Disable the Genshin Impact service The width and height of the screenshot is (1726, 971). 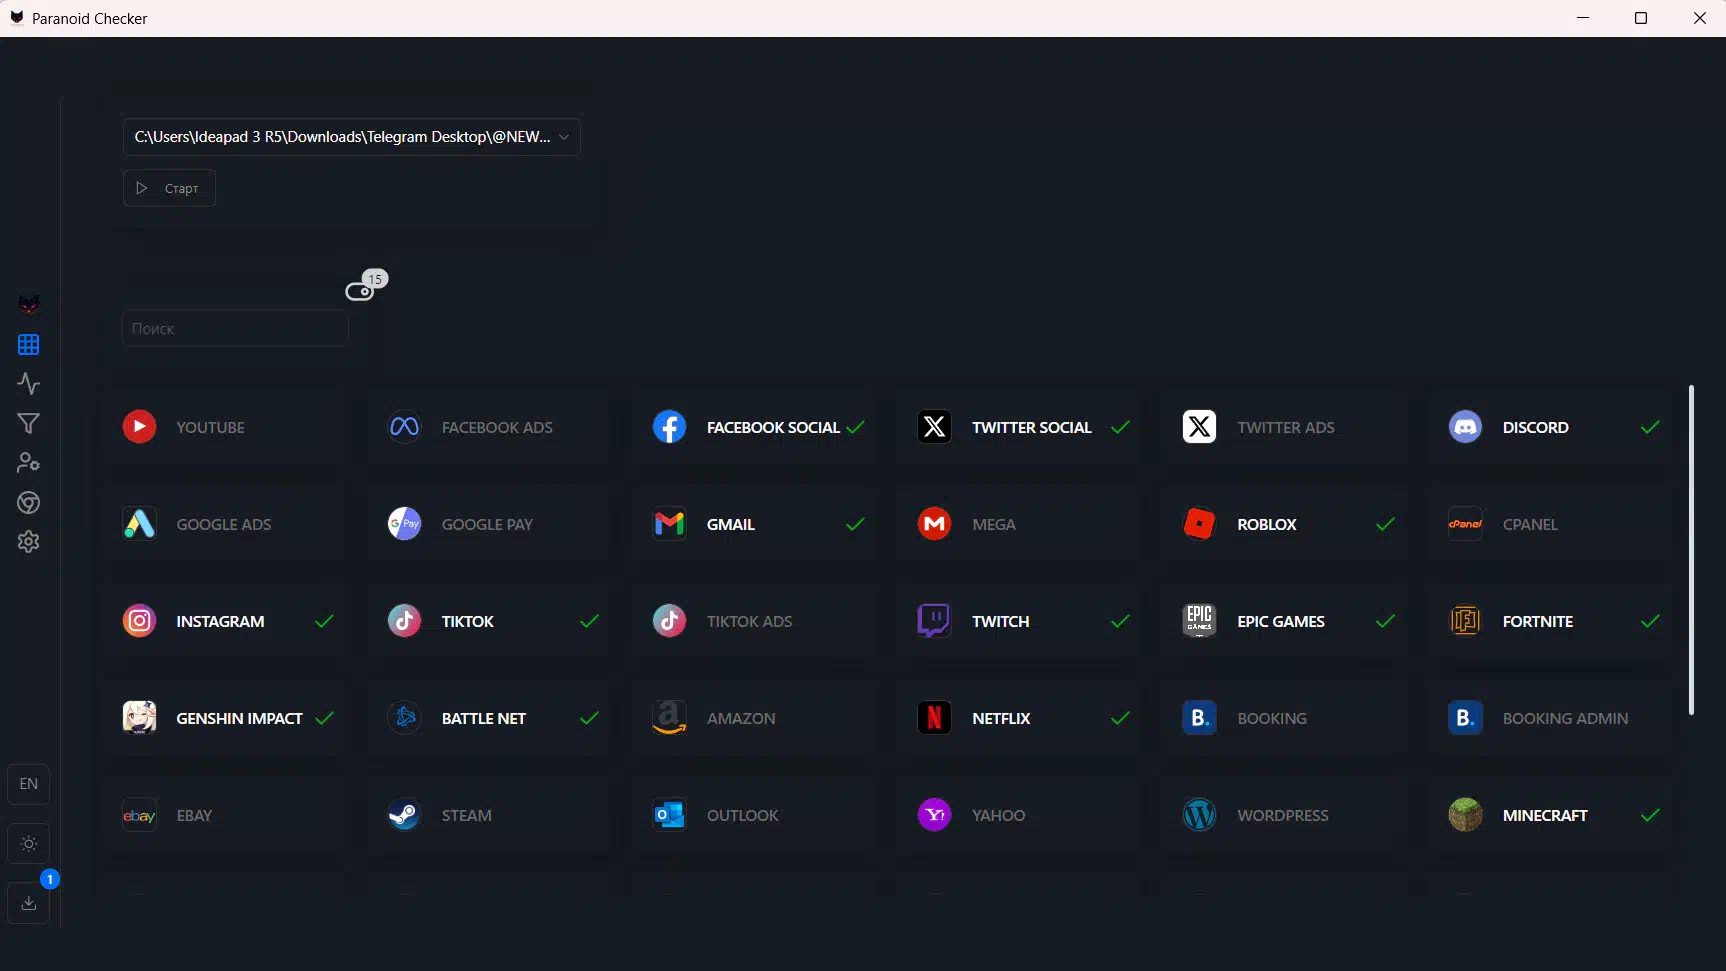[x=223, y=718]
